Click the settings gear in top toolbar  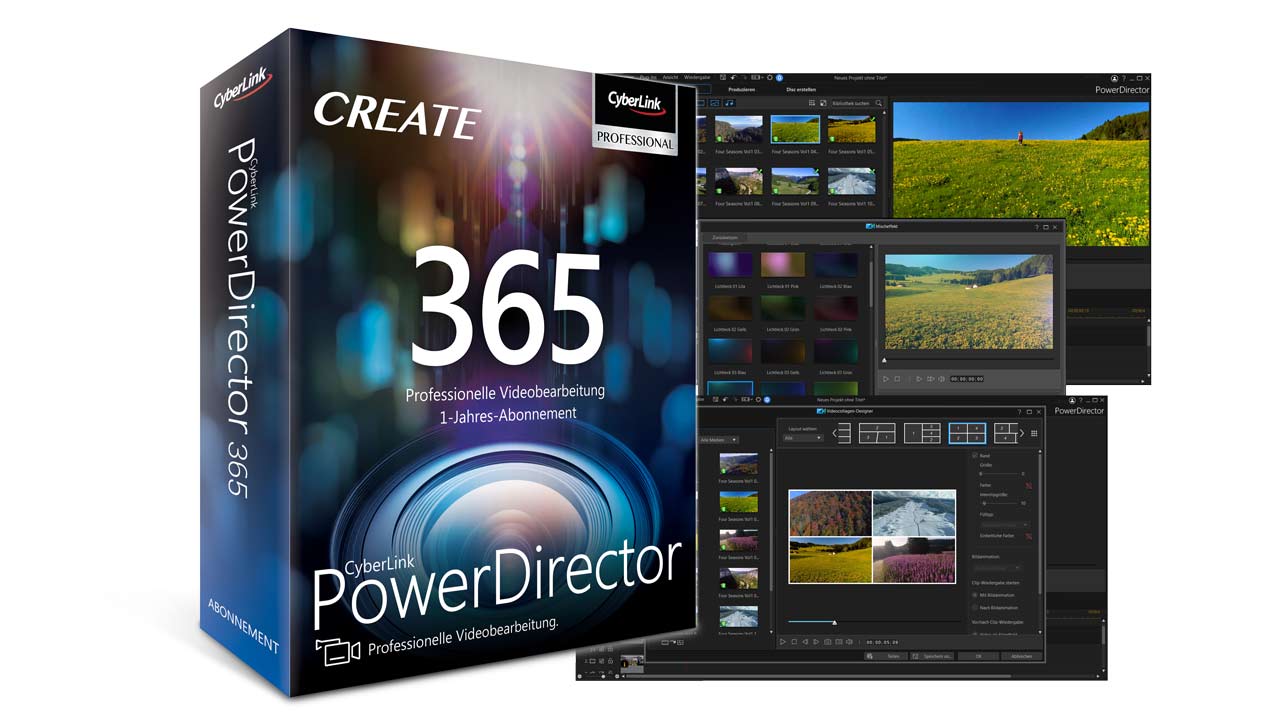pos(769,77)
